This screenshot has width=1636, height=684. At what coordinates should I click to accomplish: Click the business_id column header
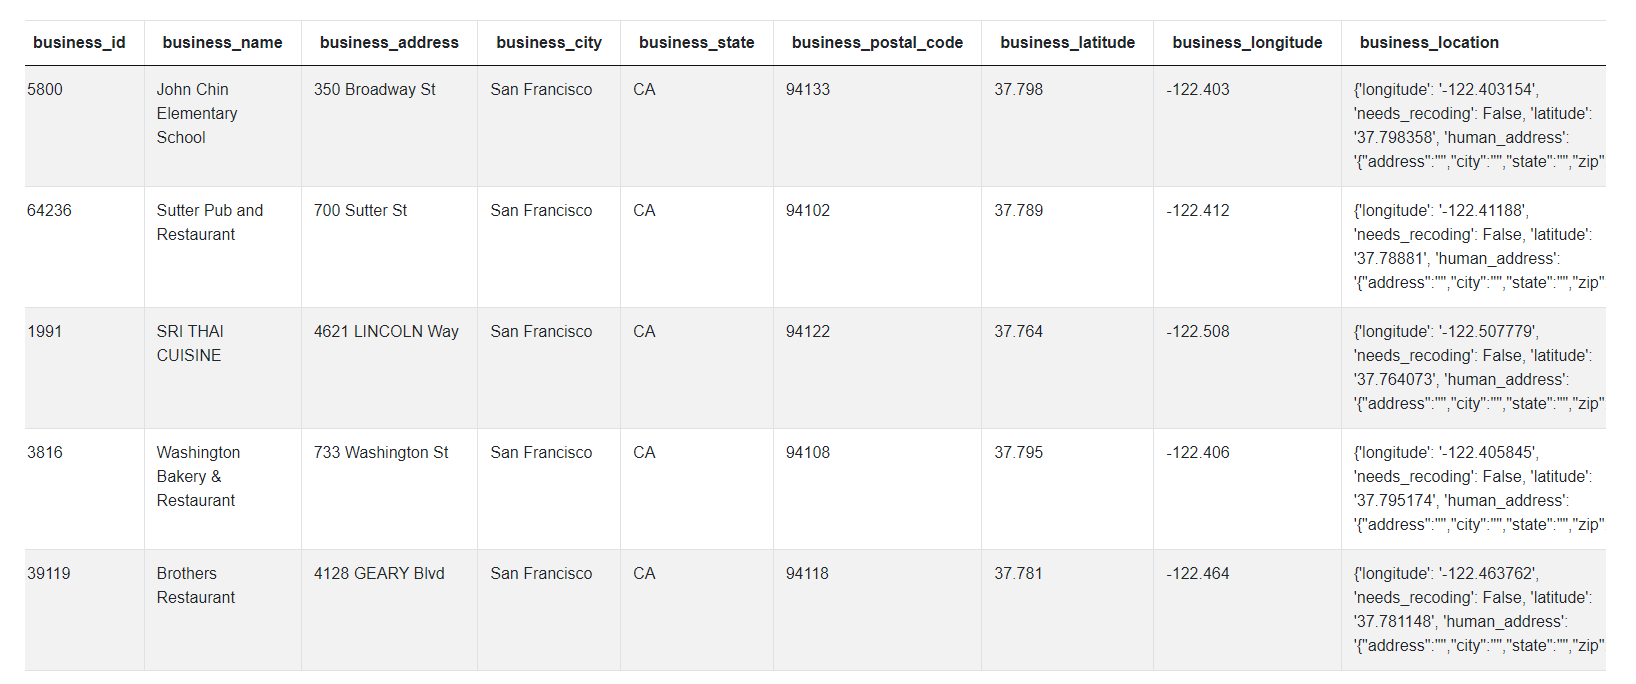click(79, 42)
